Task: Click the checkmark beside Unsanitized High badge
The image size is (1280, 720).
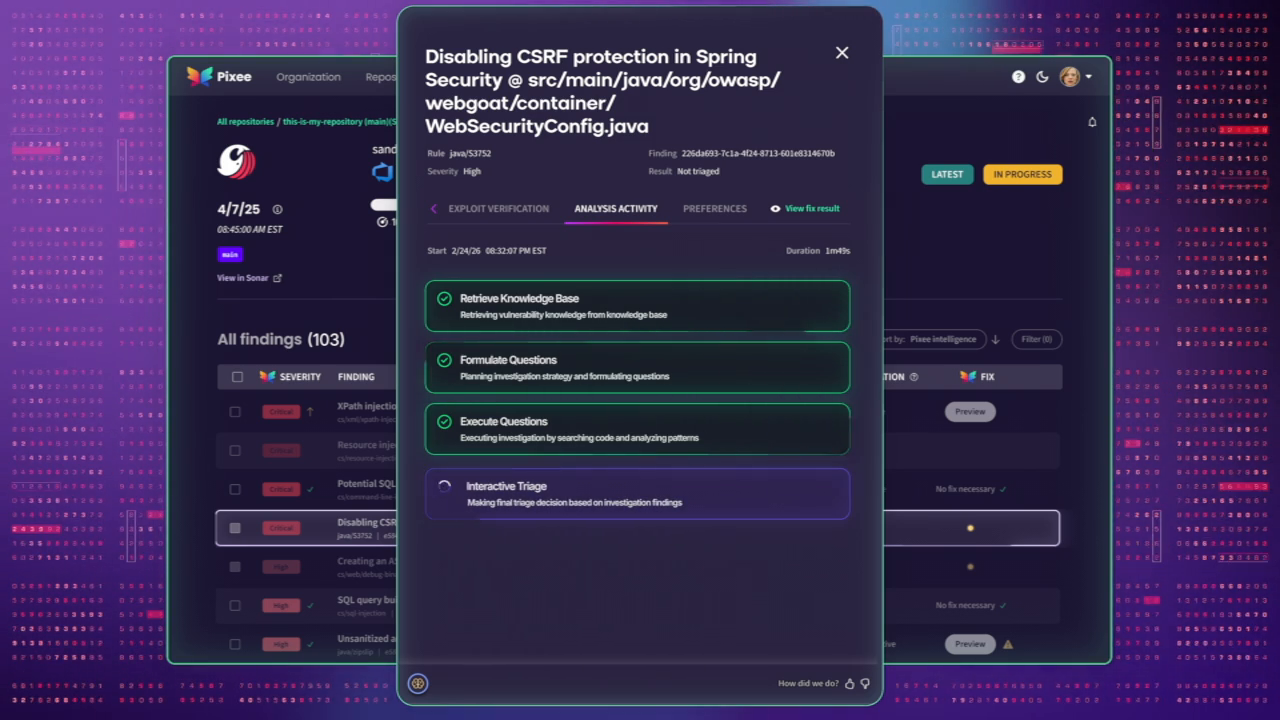Action: pyautogui.click(x=311, y=645)
